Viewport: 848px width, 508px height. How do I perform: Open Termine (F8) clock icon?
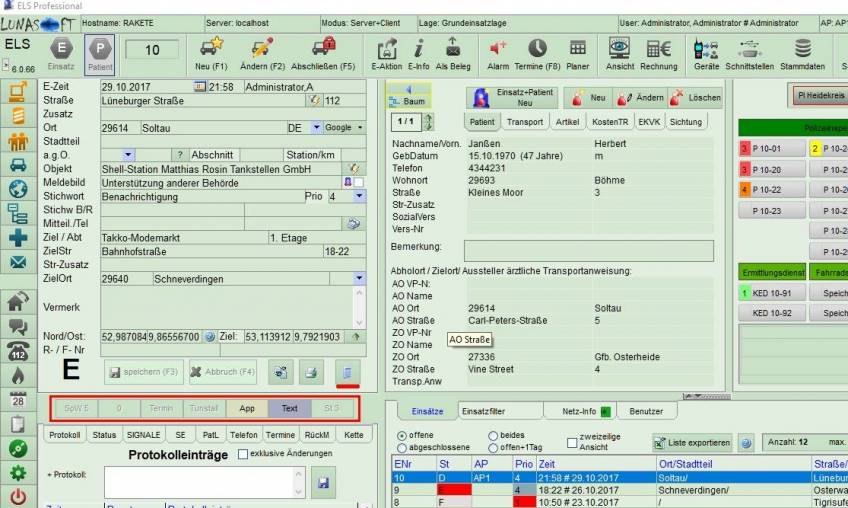[x=538, y=49]
